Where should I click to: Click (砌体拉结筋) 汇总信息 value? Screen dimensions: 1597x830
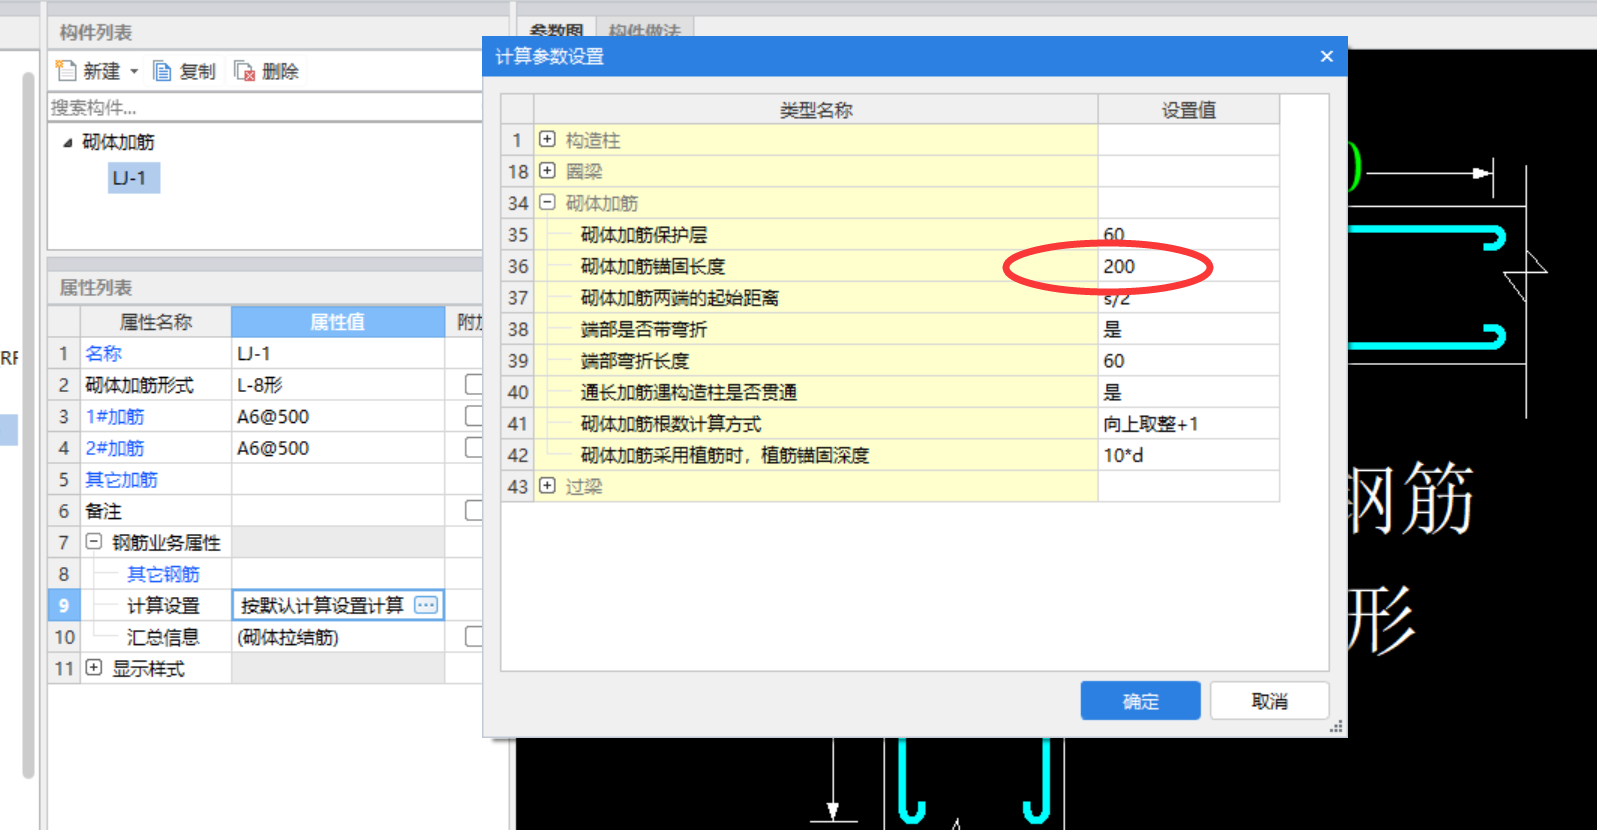(338, 637)
